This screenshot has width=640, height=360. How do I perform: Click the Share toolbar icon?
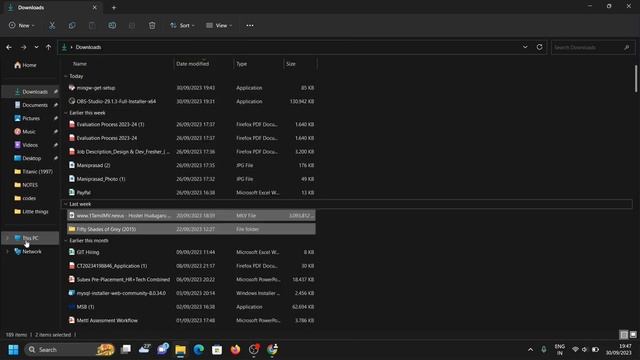pos(132,25)
